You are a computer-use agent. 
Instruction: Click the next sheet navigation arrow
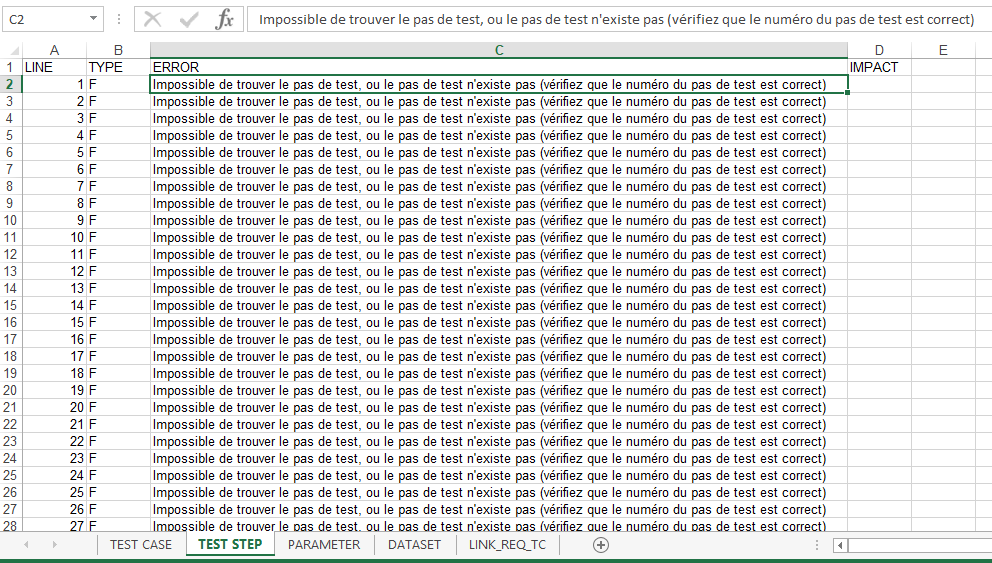(54, 545)
